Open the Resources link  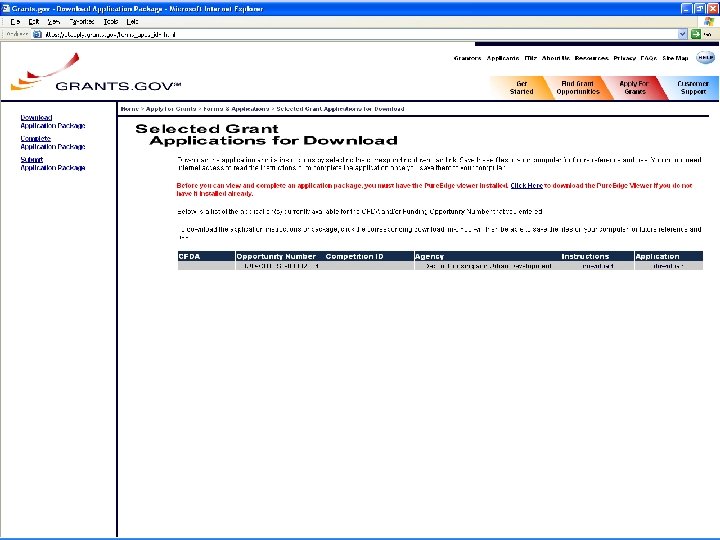[x=591, y=58]
